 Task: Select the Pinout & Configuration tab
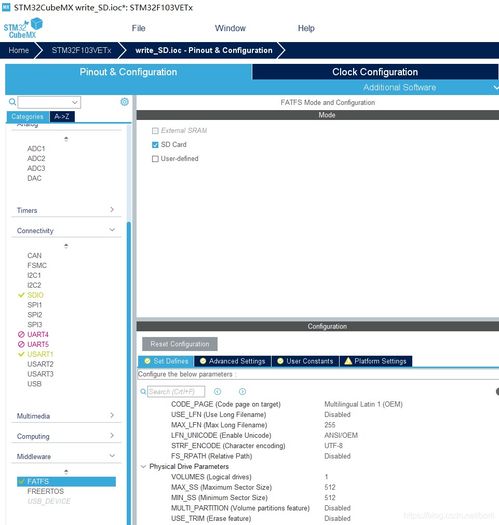click(128, 72)
